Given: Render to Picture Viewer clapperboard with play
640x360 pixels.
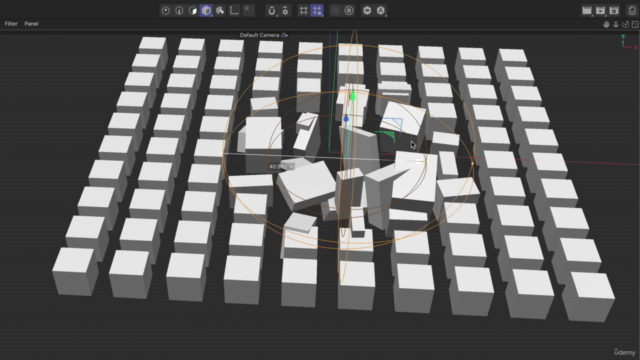Looking at the screenshot, I should click(x=600, y=11).
